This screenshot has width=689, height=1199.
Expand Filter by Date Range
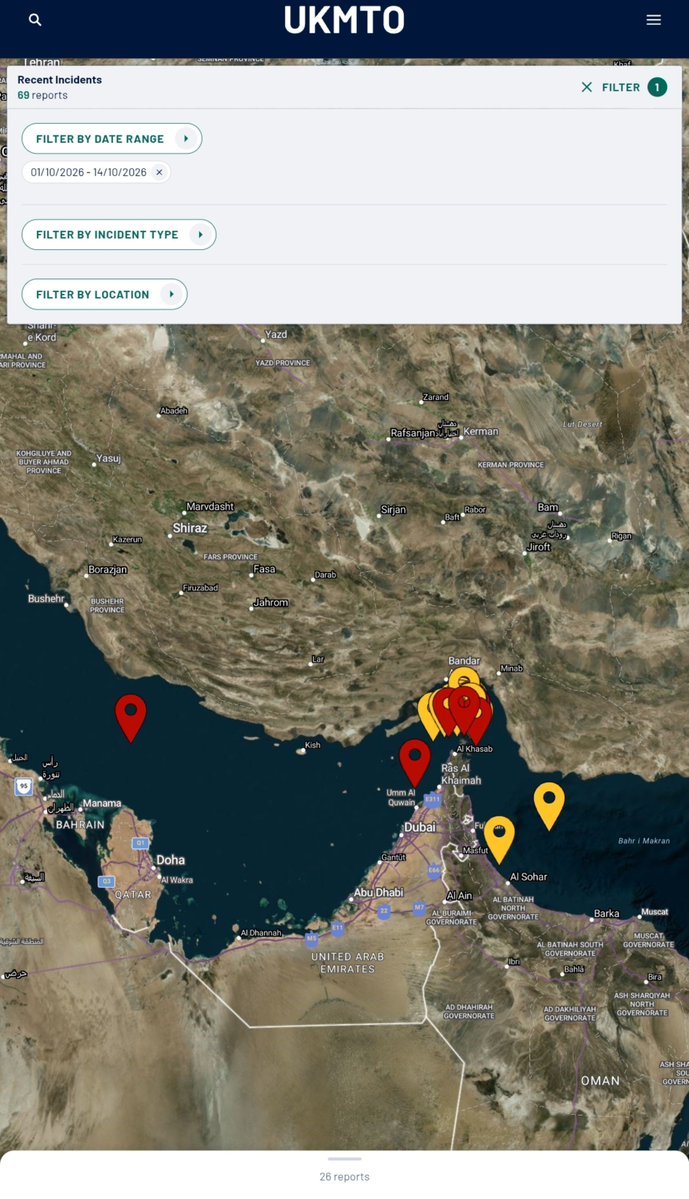pyautogui.click(x=112, y=138)
